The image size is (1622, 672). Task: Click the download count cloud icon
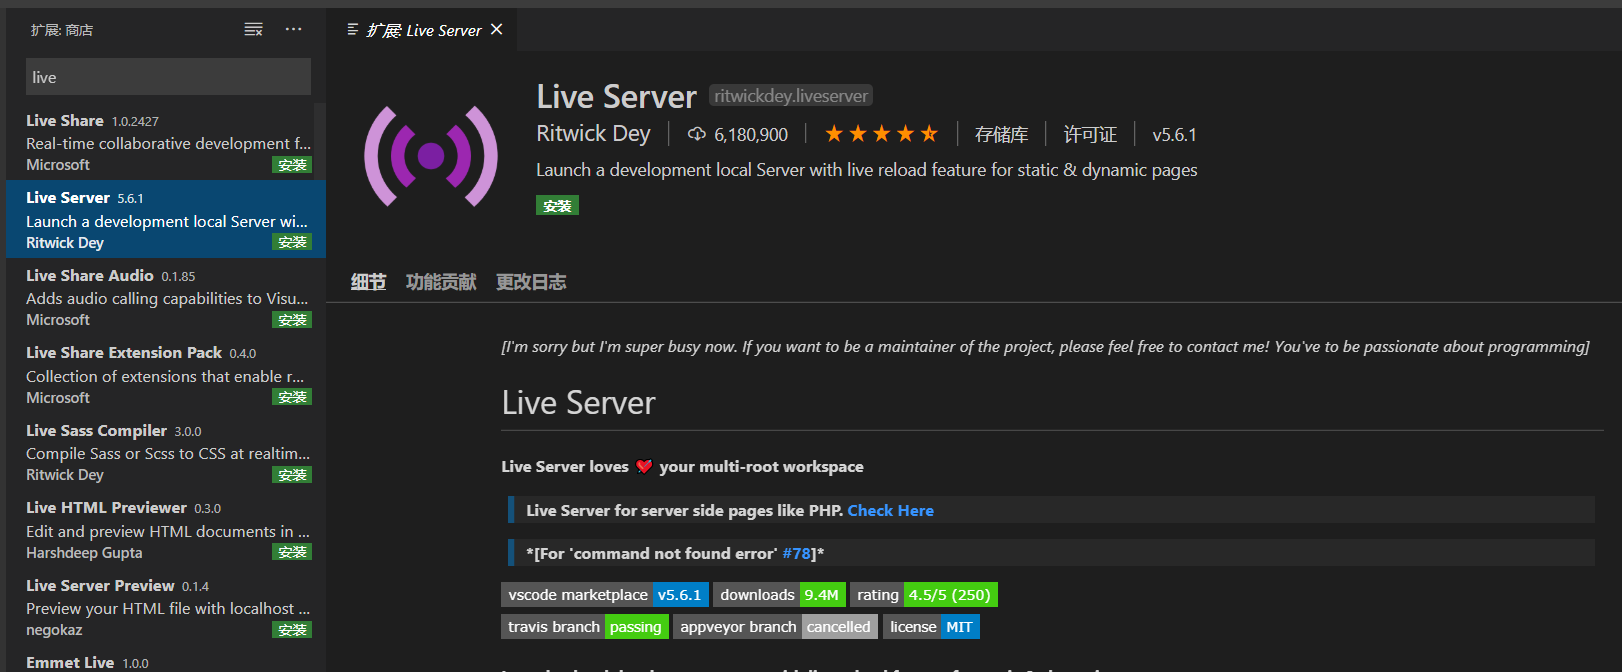(x=697, y=134)
